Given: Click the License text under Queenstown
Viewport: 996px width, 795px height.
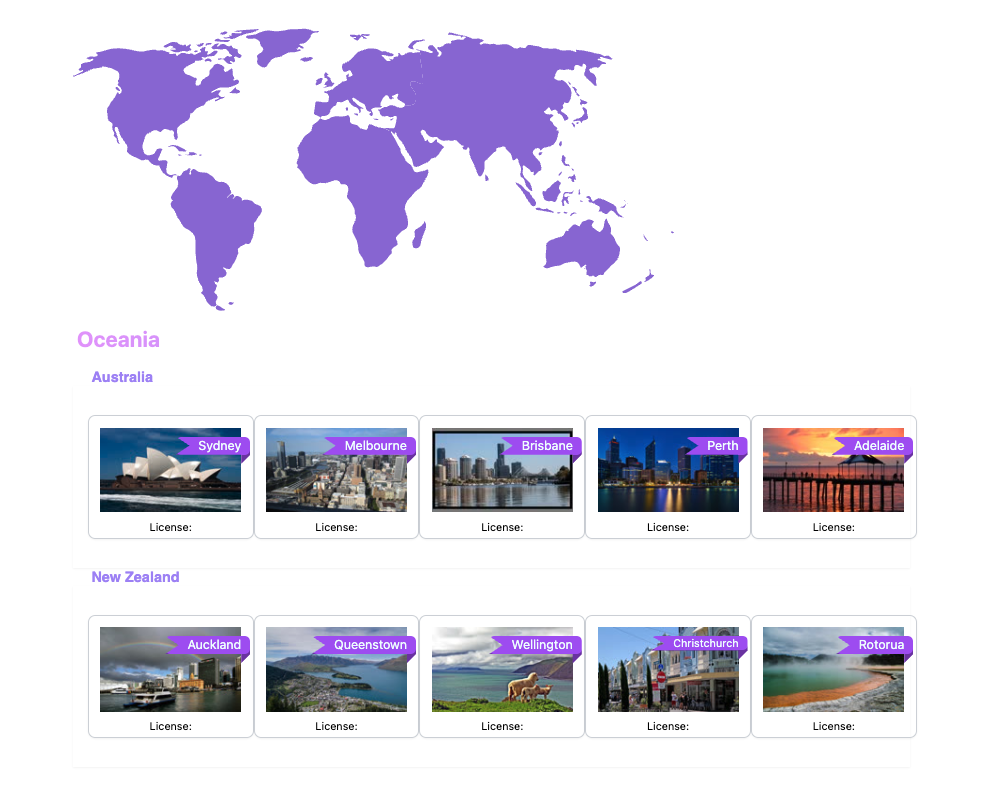Looking at the screenshot, I should point(336,726).
